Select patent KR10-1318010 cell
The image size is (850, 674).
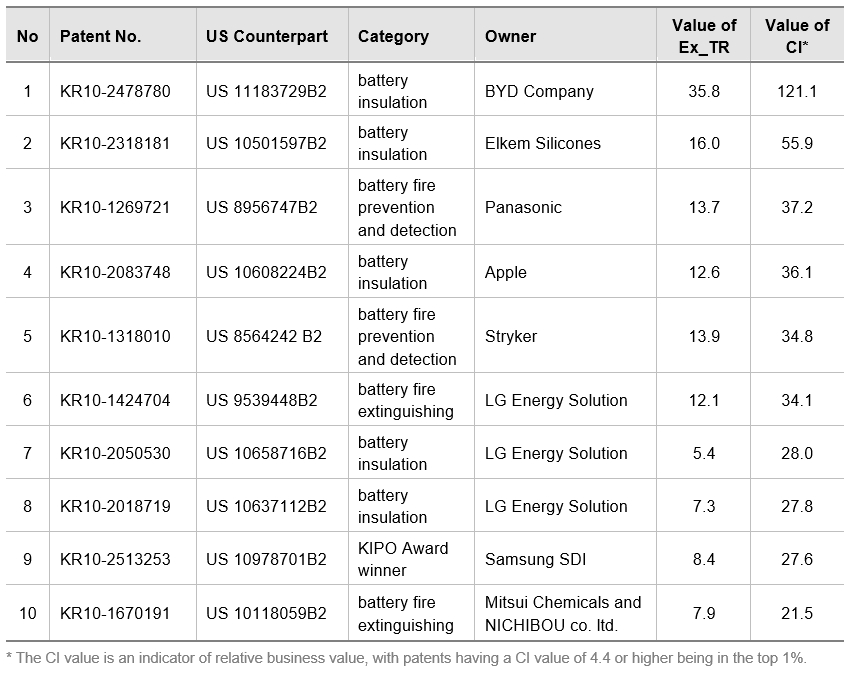coord(115,336)
